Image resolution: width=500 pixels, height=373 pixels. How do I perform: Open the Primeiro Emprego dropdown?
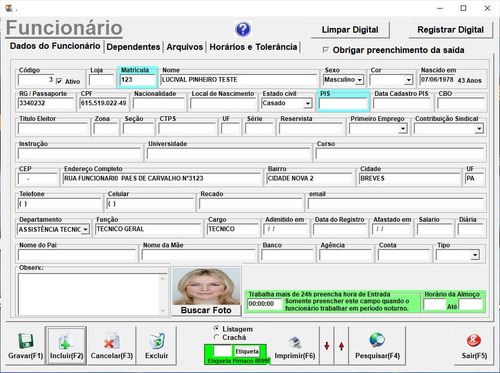[x=403, y=129]
